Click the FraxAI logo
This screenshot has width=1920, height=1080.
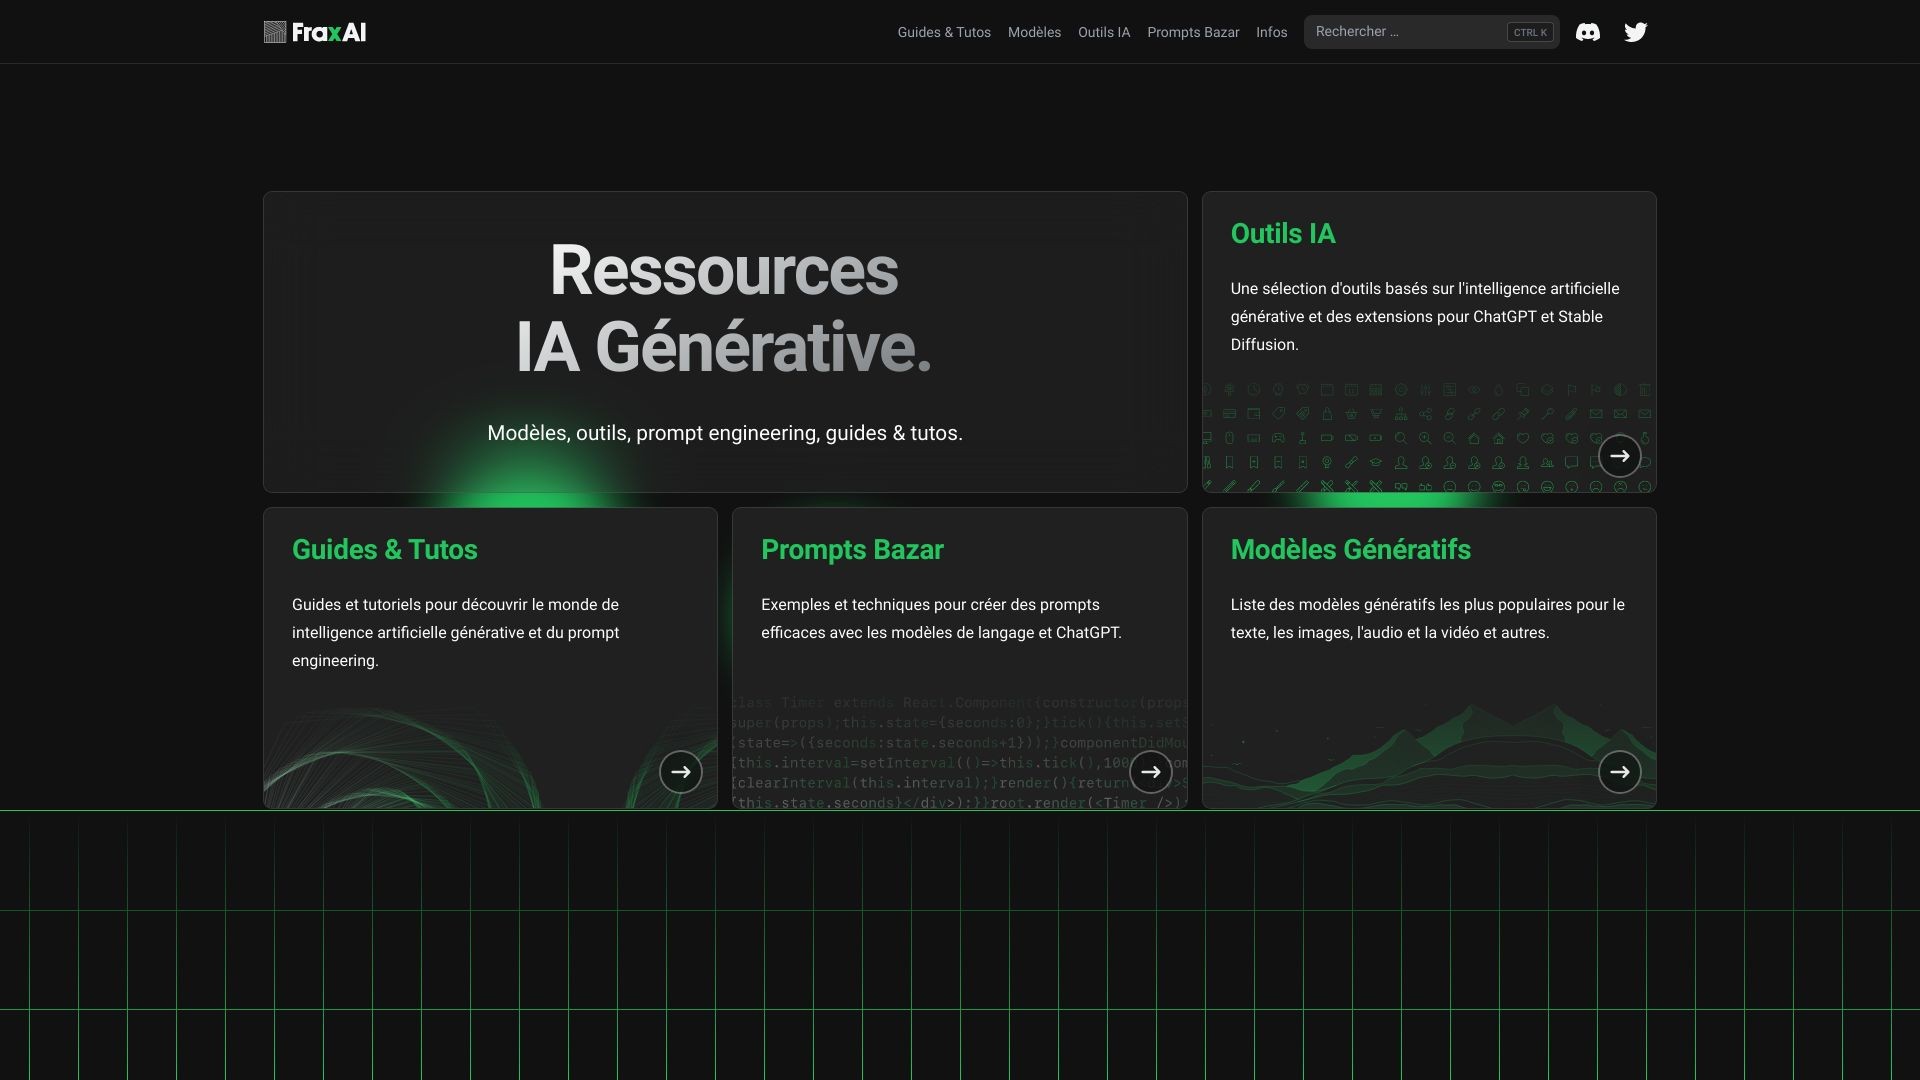[x=315, y=32]
